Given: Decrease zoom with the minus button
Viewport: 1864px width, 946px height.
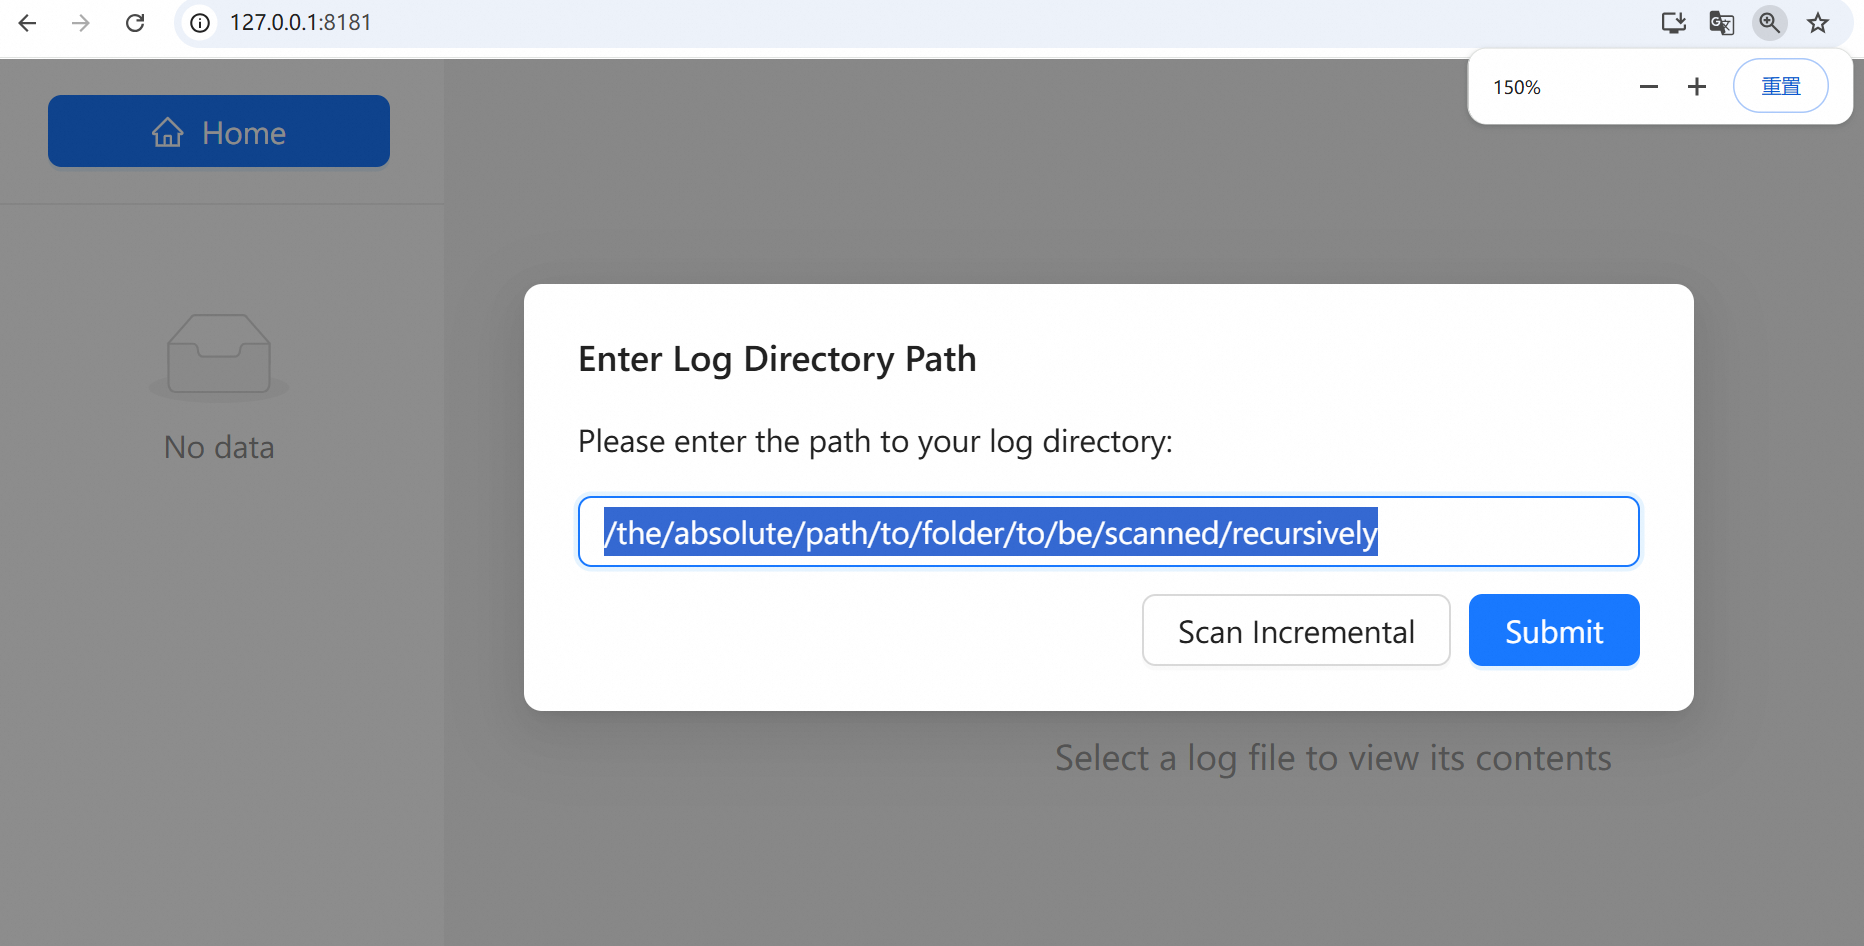Looking at the screenshot, I should [x=1649, y=87].
